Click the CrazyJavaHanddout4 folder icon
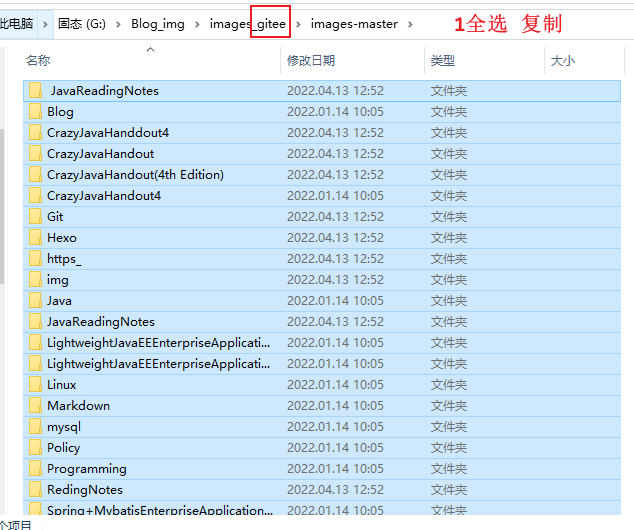The image size is (634, 530). click(35, 133)
